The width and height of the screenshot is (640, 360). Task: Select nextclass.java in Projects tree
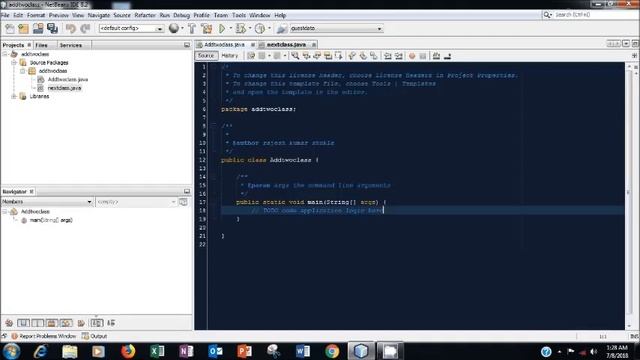pyautogui.click(x=64, y=88)
